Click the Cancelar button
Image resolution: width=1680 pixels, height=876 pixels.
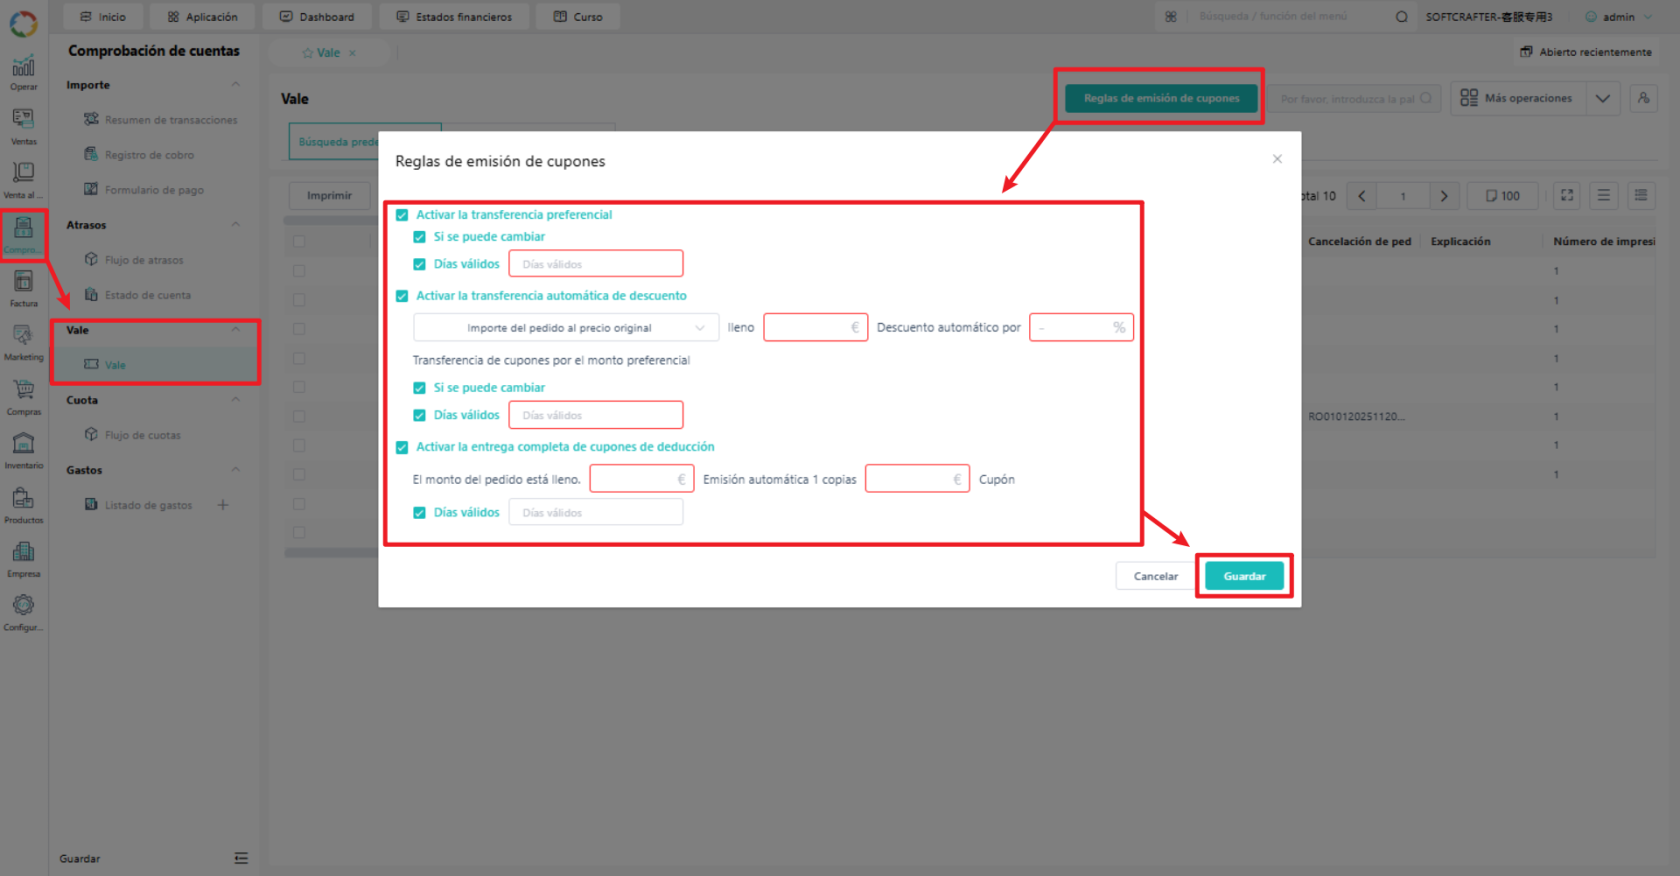click(x=1155, y=576)
